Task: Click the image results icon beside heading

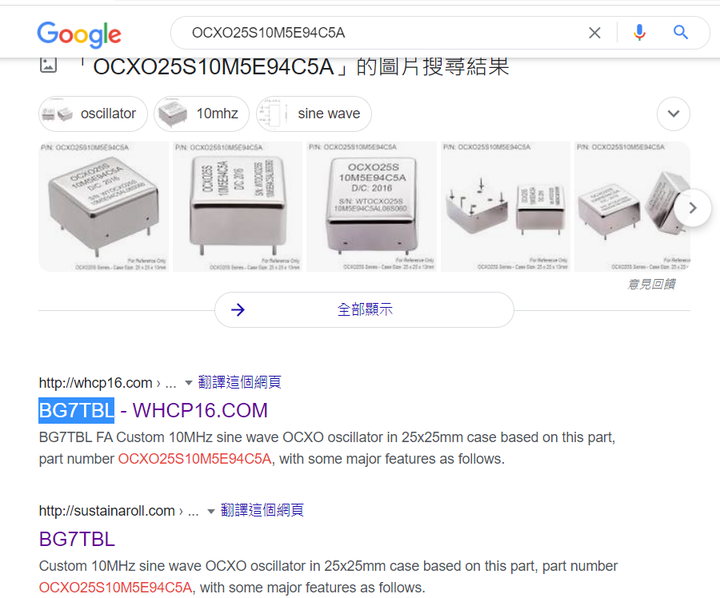Action: click(x=48, y=66)
